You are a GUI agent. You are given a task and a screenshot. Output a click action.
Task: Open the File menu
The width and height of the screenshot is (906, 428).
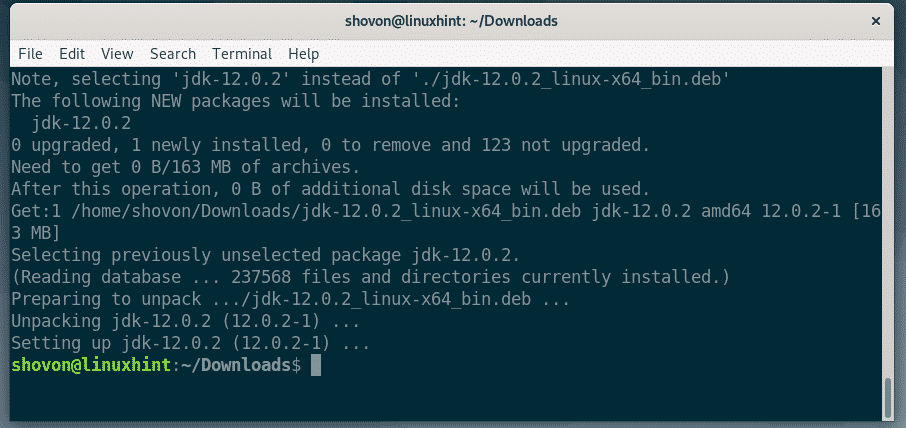pos(30,53)
